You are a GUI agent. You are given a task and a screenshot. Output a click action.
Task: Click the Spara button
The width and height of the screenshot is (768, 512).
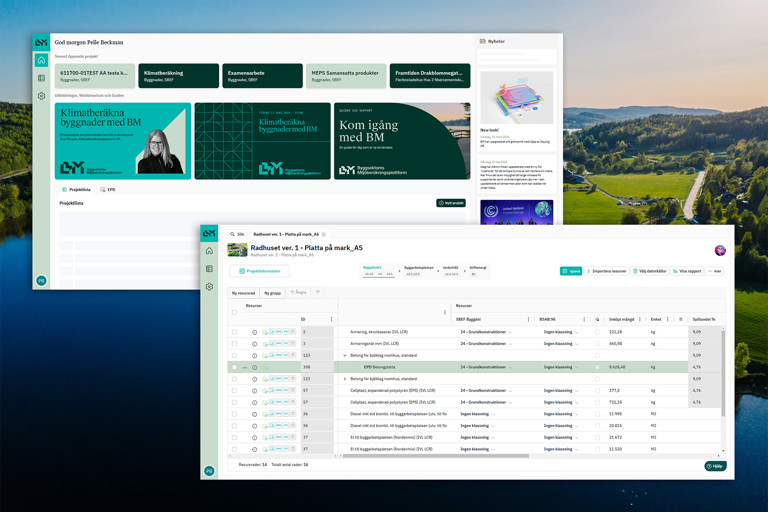[x=570, y=271]
